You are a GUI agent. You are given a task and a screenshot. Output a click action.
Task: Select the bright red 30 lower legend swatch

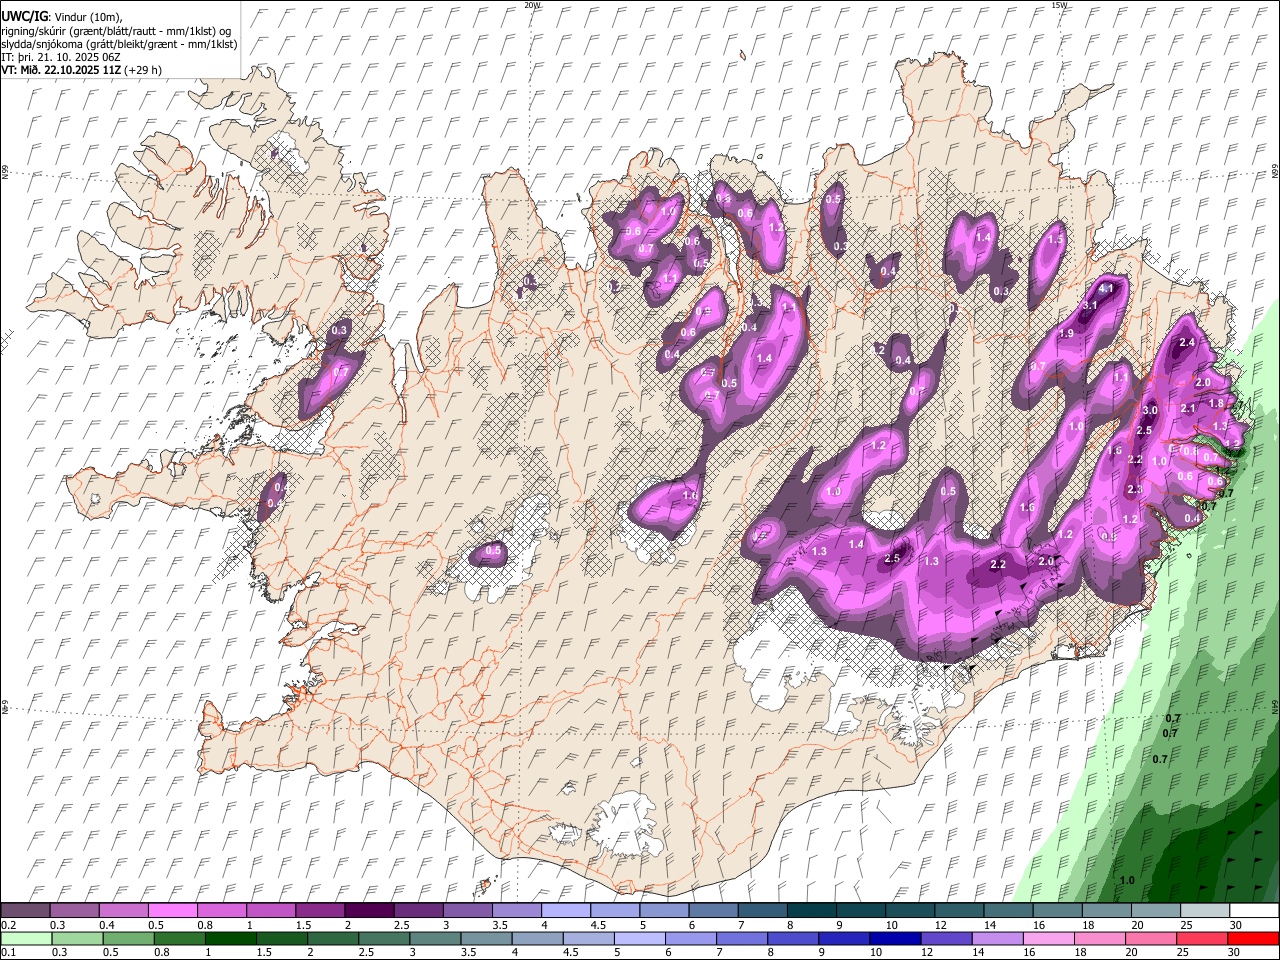click(1254, 938)
